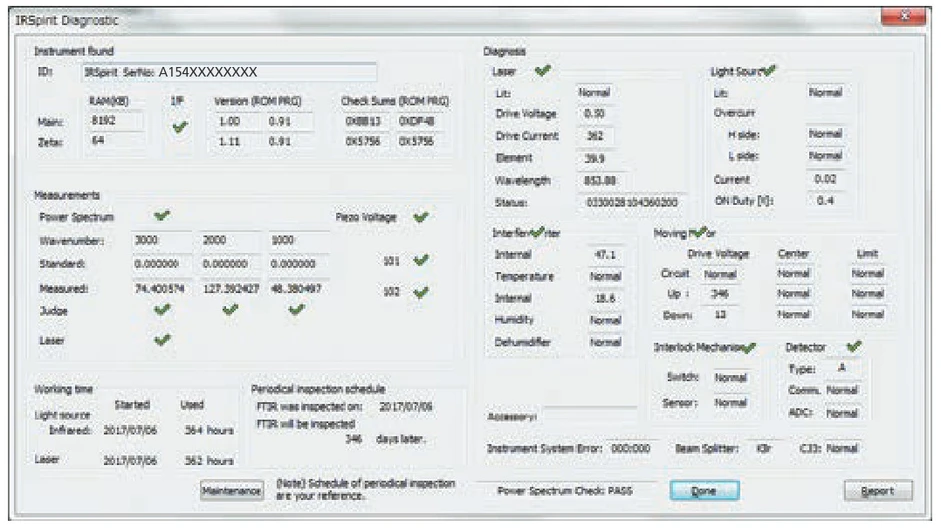Click the checkmark beside piezo value 101

(x=420, y=260)
